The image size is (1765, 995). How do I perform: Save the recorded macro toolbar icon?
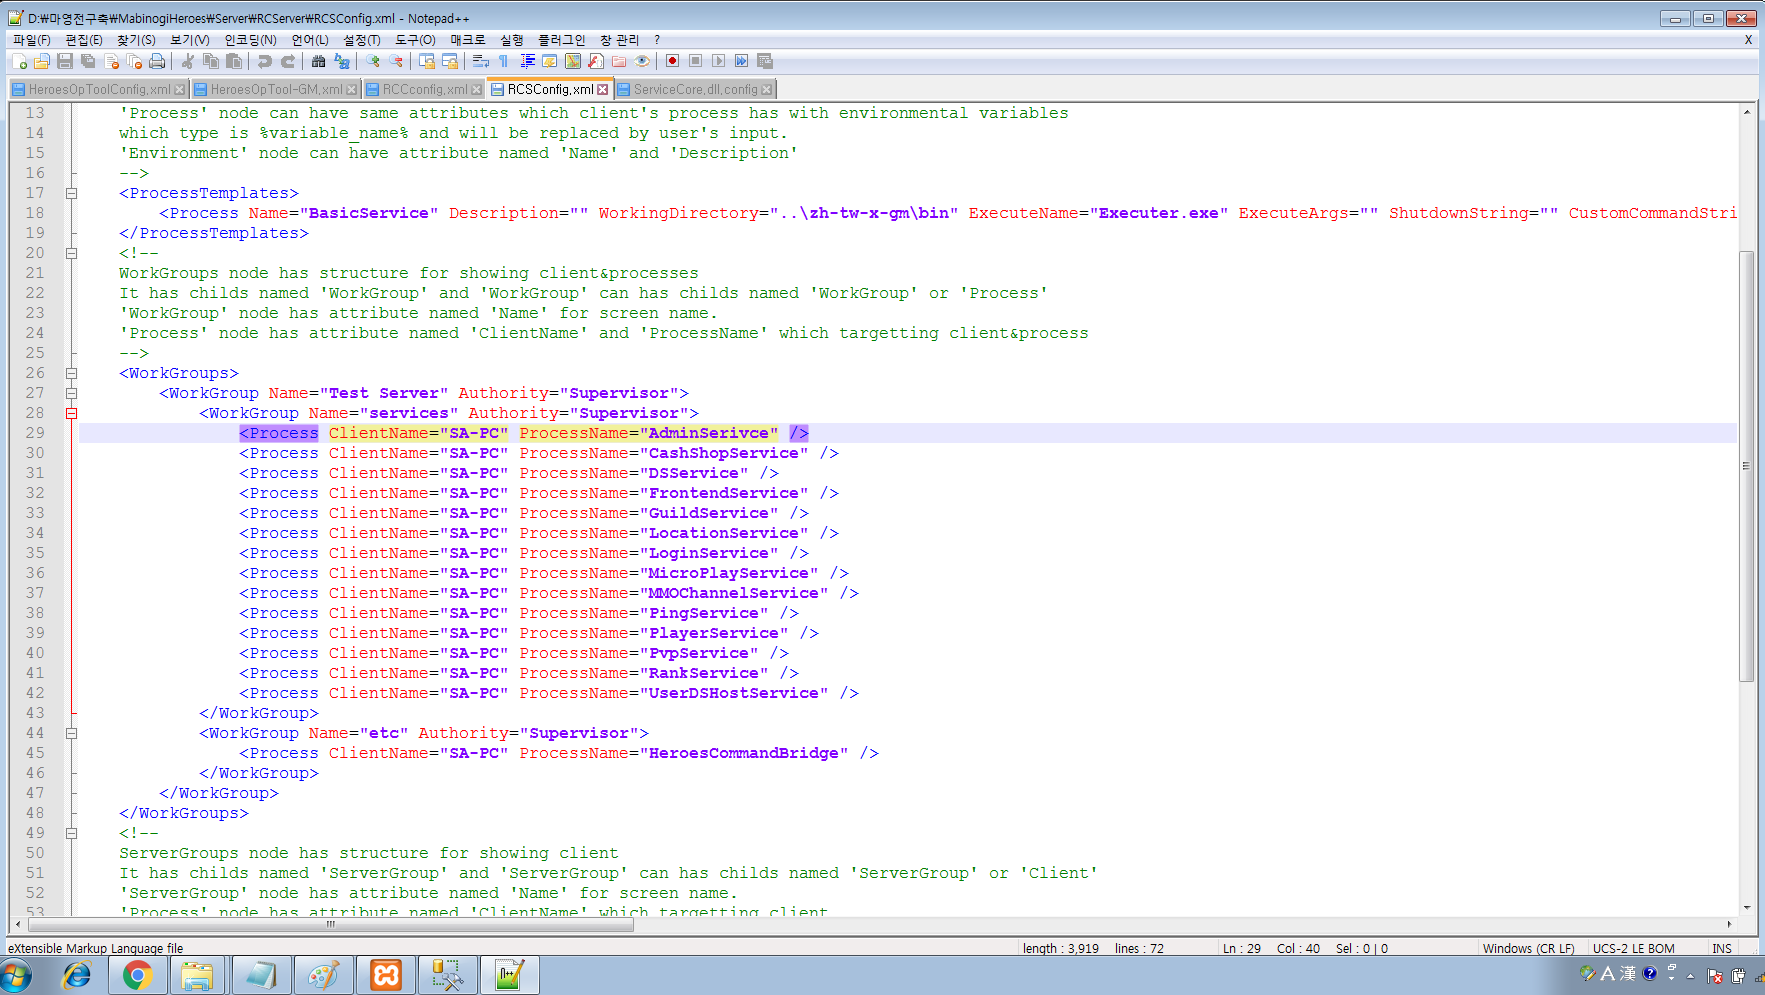(x=765, y=62)
